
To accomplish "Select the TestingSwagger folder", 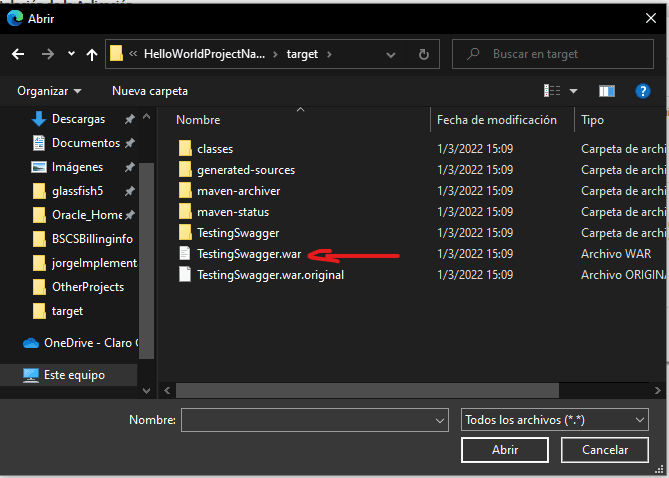I will pos(238,233).
